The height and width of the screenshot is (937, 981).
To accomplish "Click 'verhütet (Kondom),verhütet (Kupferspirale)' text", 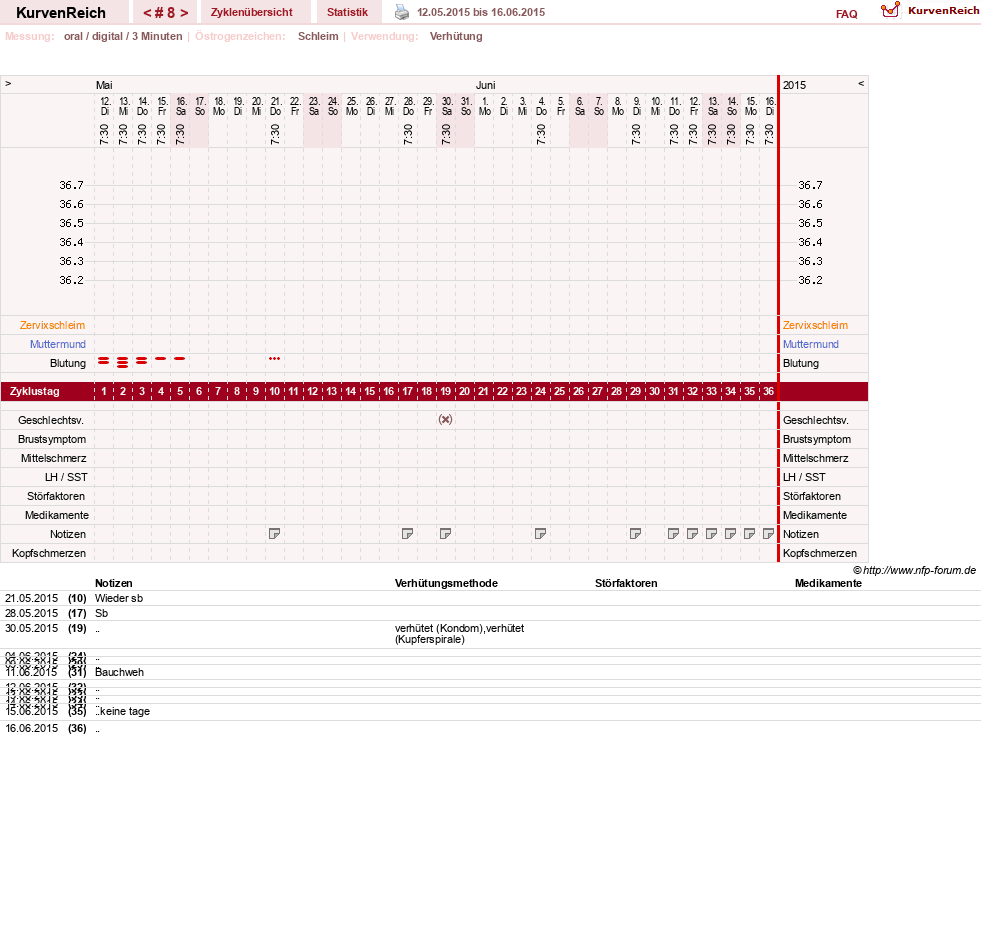I will click(459, 634).
